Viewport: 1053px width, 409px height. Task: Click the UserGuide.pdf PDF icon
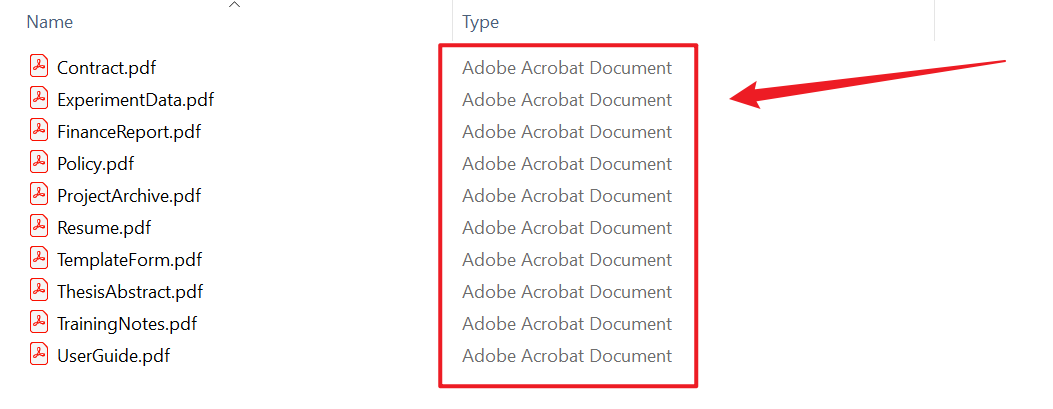pos(39,355)
